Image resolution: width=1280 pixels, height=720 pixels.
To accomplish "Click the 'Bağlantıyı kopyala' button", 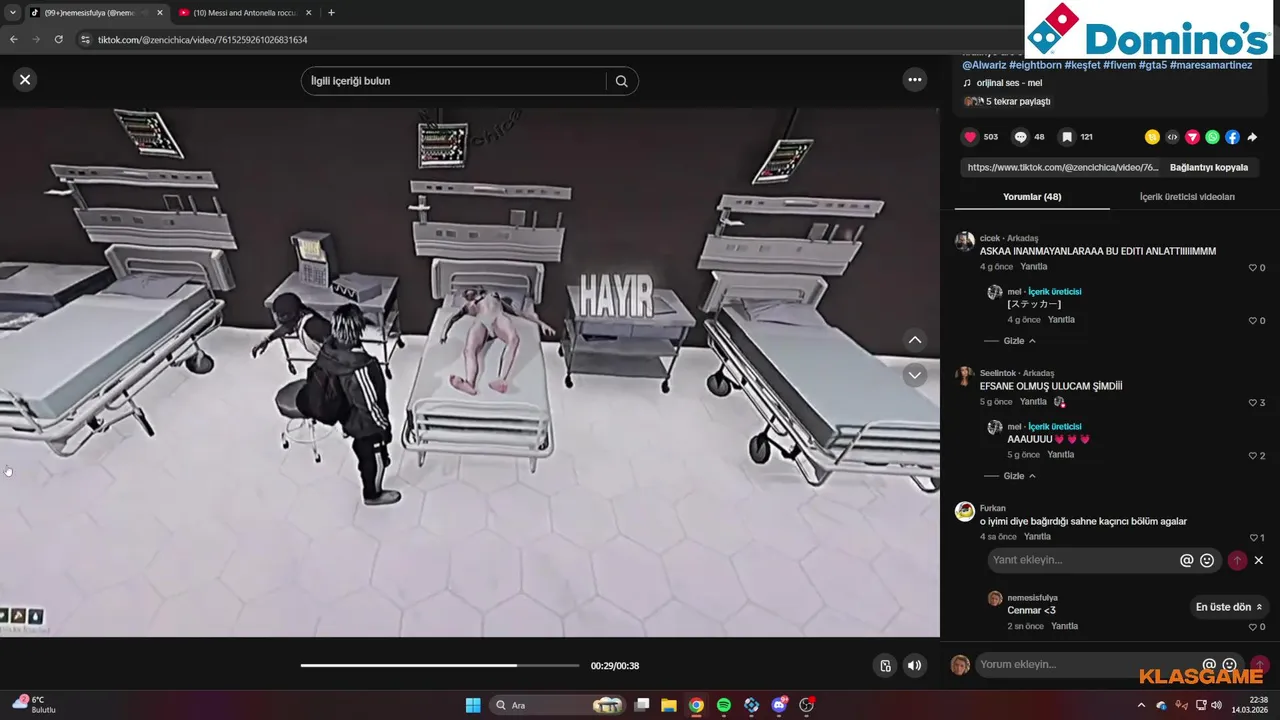I will coord(1209,167).
